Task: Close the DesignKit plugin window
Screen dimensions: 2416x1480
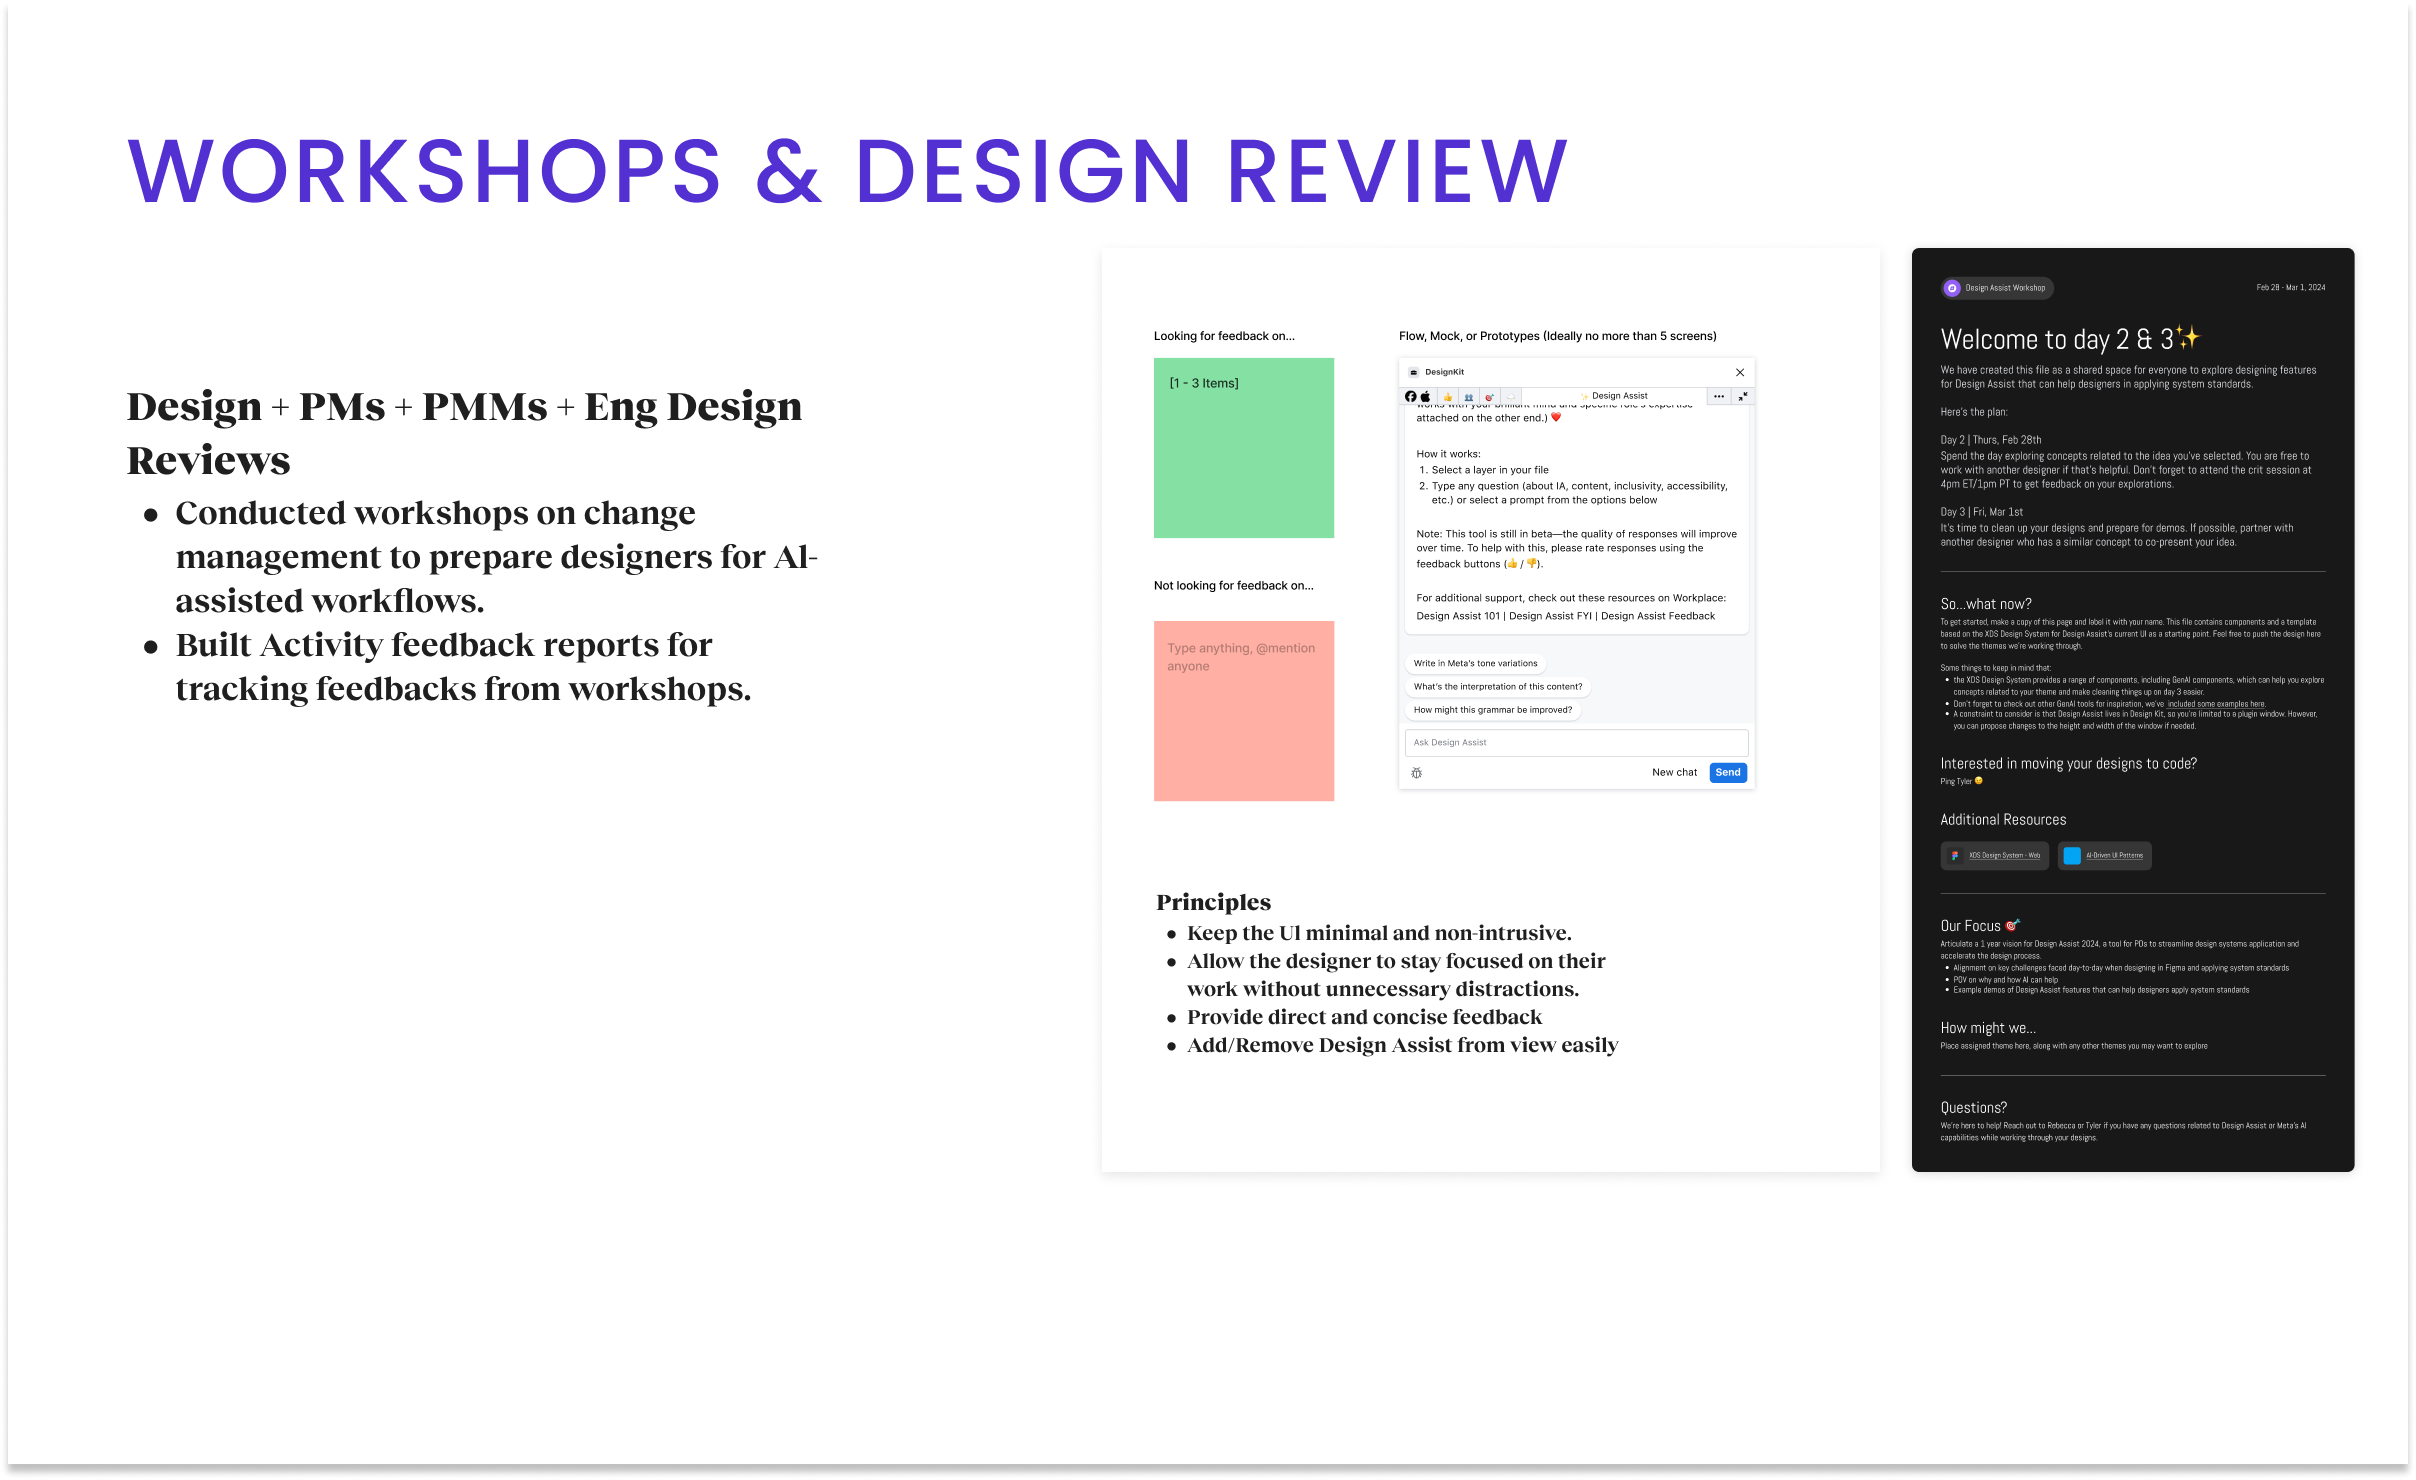Action: coord(1740,372)
